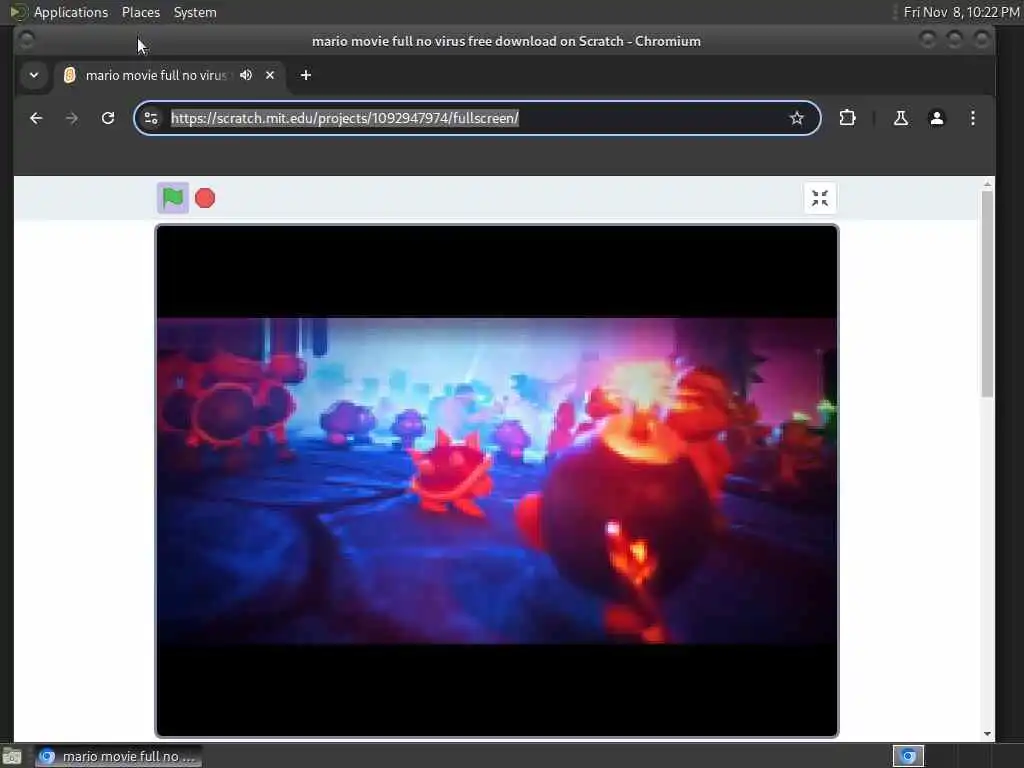The image size is (1024, 768).
Task: Click the Scratch stage video area
Action: pyautogui.click(x=497, y=481)
